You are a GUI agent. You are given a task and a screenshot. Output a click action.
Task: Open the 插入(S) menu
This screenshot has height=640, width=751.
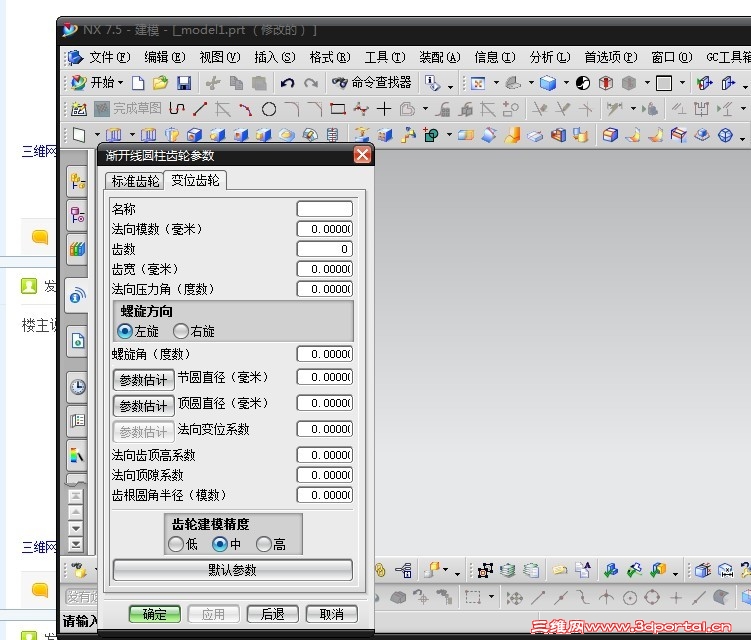click(275, 57)
